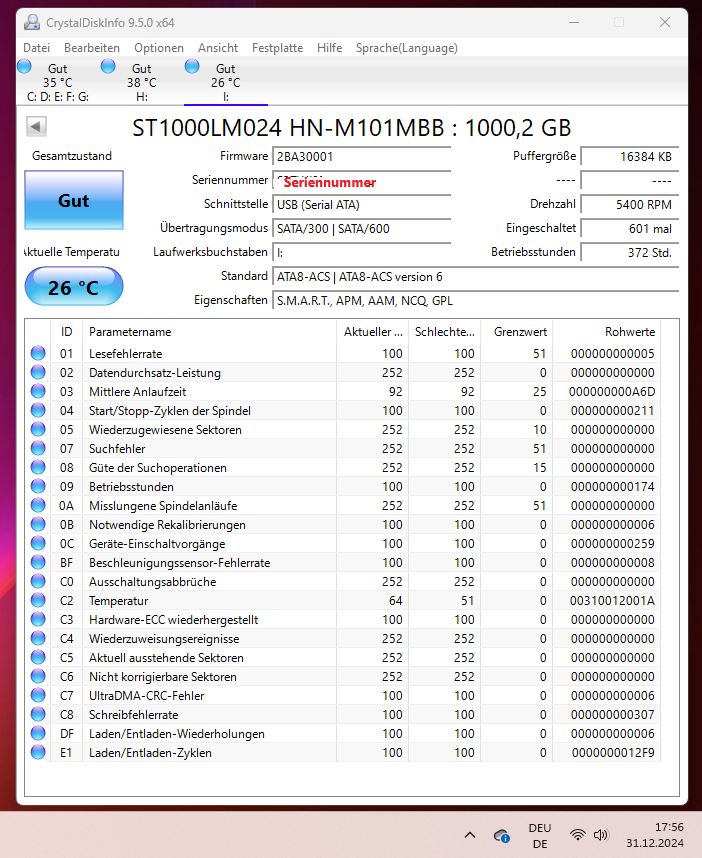The width and height of the screenshot is (702, 858).
Task: Open the volume speaker tray icon
Action: pyautogui.click(x=600, y=834)
